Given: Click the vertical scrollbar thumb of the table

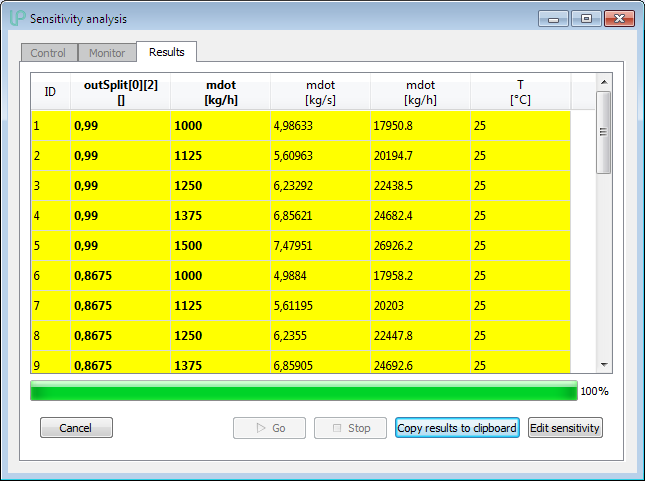Looking at the screenshot, I should coord(603,132).
